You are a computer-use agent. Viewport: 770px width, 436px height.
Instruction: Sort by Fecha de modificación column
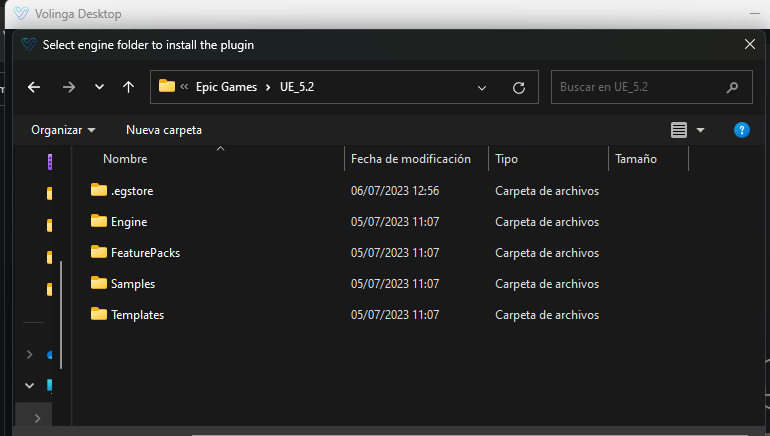(410, 159)
